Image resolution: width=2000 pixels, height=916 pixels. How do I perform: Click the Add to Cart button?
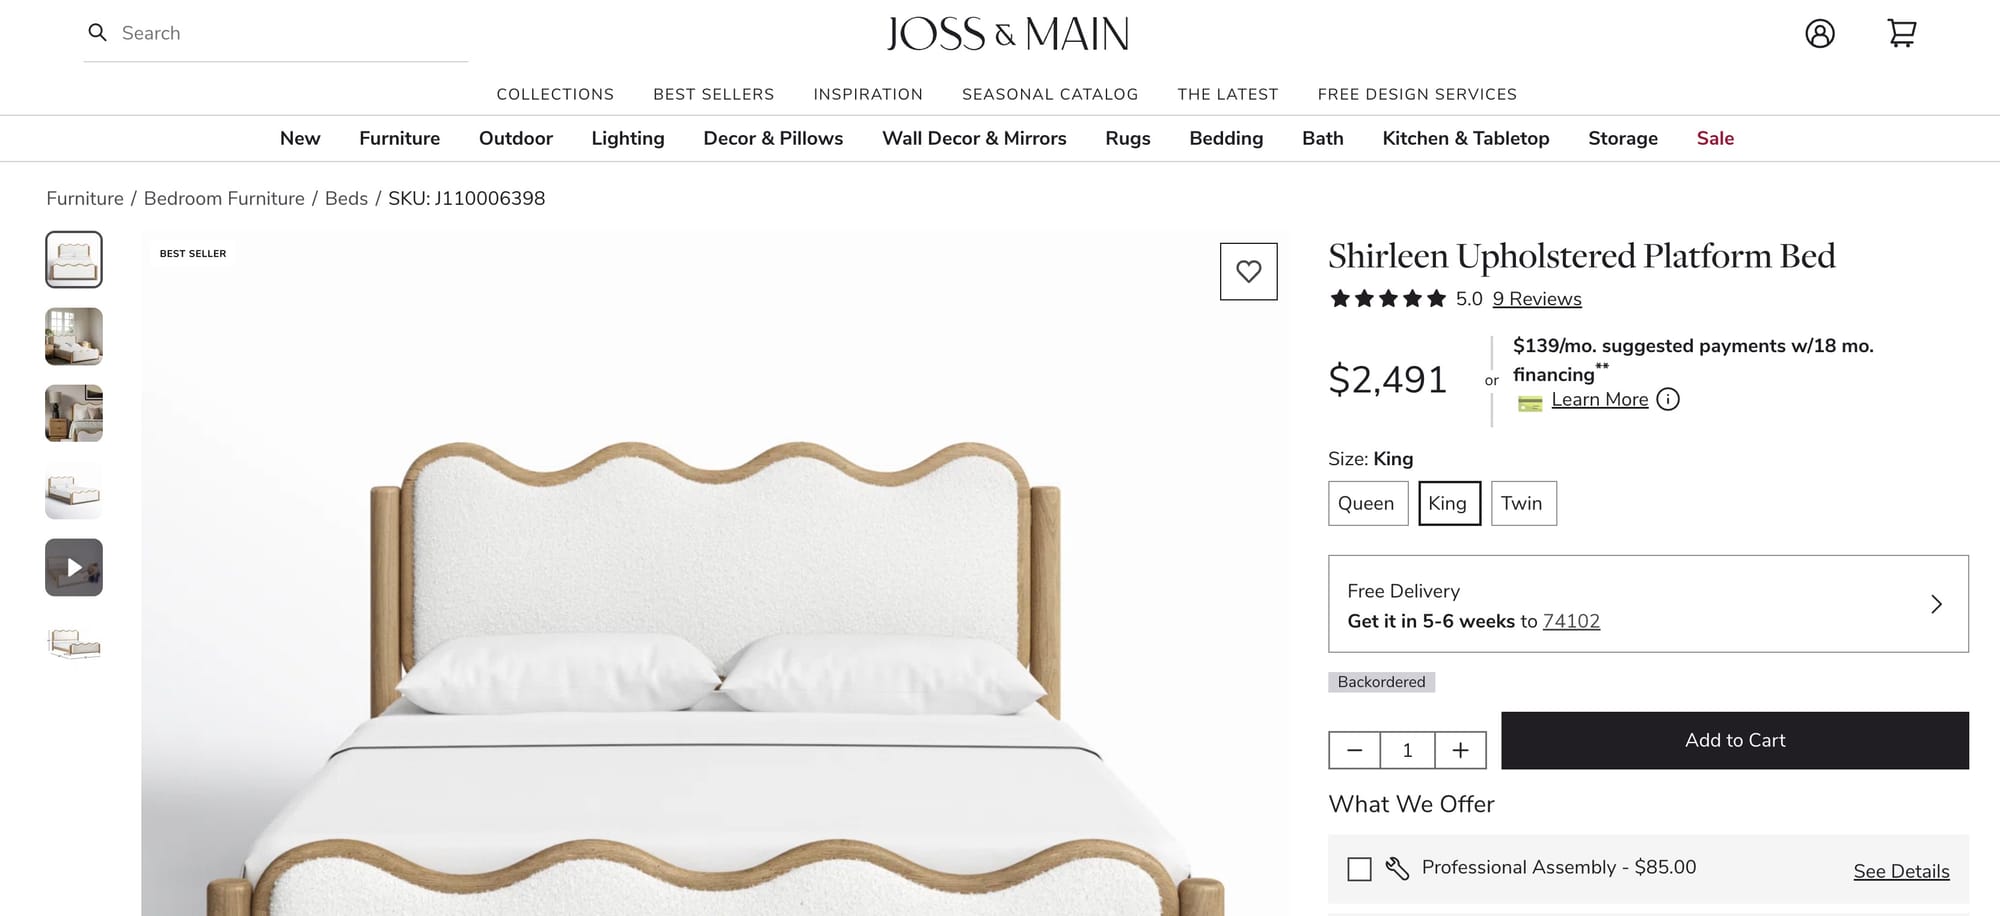(x=1735, y=740)
